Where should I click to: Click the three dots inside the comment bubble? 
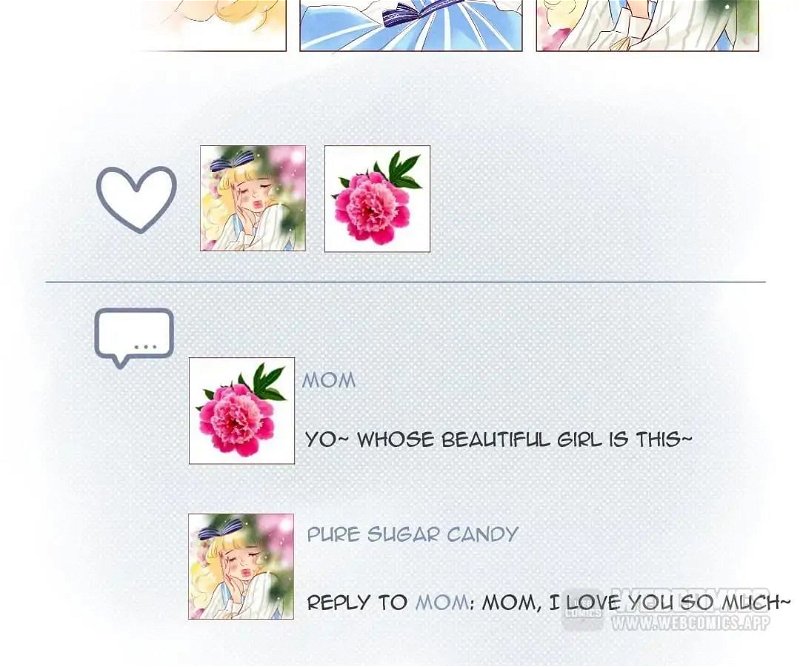point(145,347)
